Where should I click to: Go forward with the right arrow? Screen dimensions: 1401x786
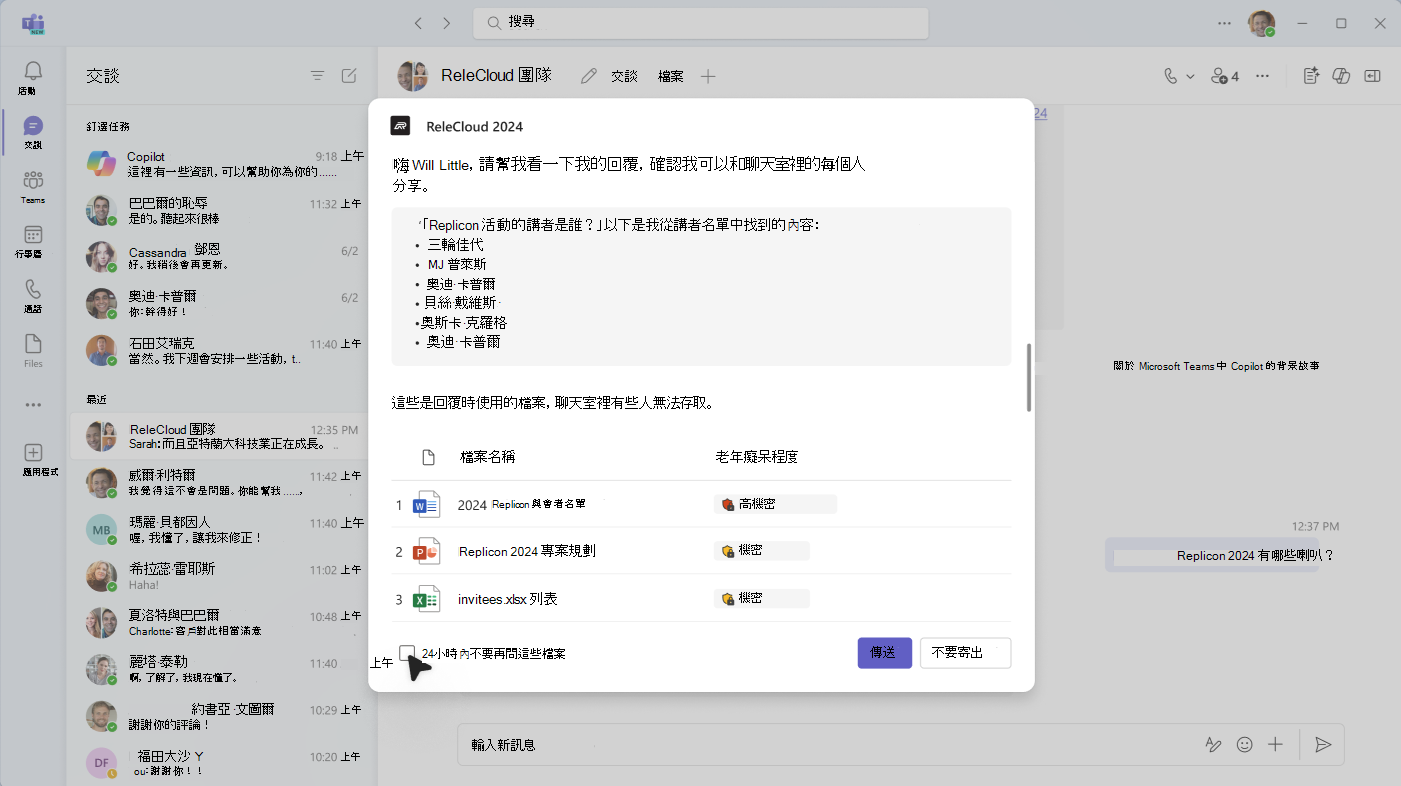pyautogui.click(x=446, y=23)
